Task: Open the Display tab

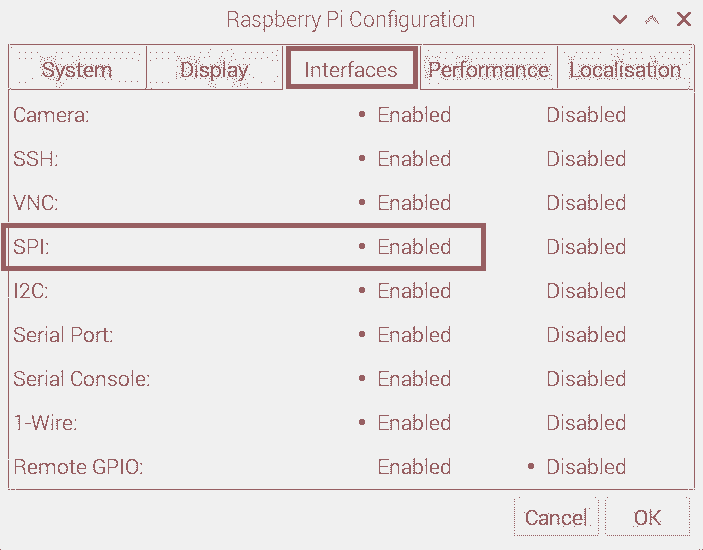Action: point(214,70)
